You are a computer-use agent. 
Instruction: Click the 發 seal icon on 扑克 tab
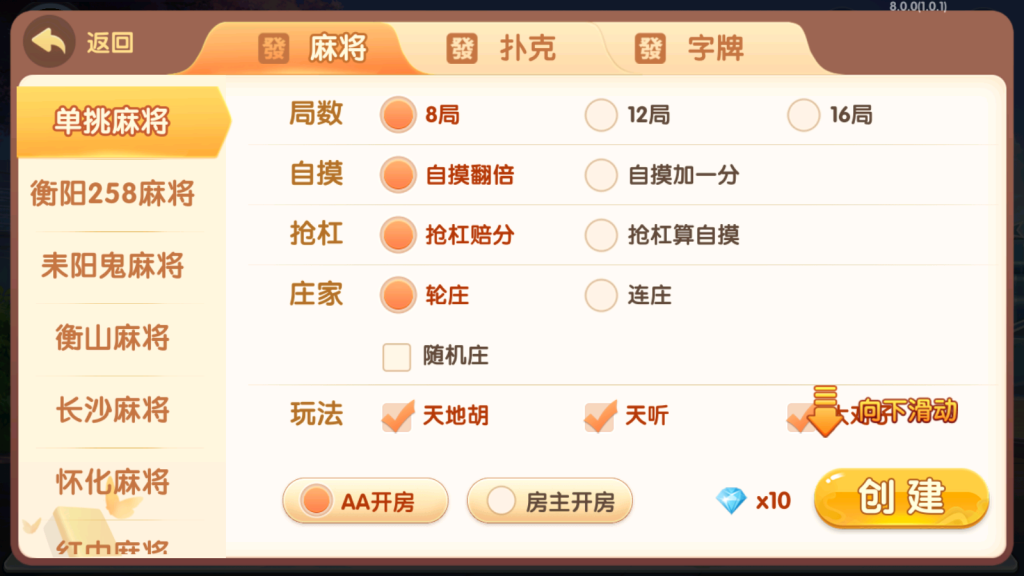pos(463,48)
